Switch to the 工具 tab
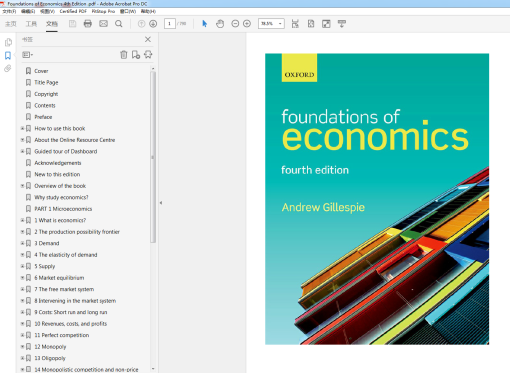The width and height of the screenshot is (510, 373). coord(31,24)
